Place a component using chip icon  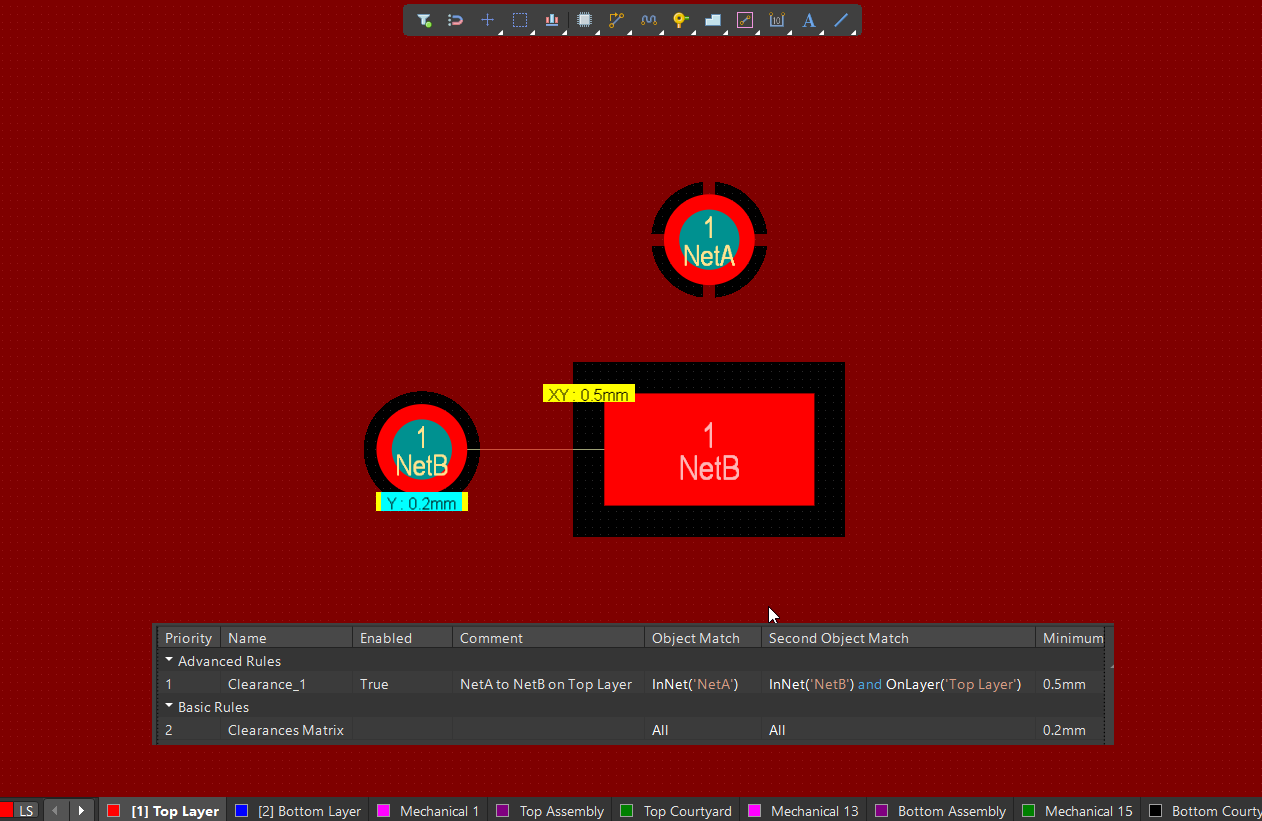(585, 20)
